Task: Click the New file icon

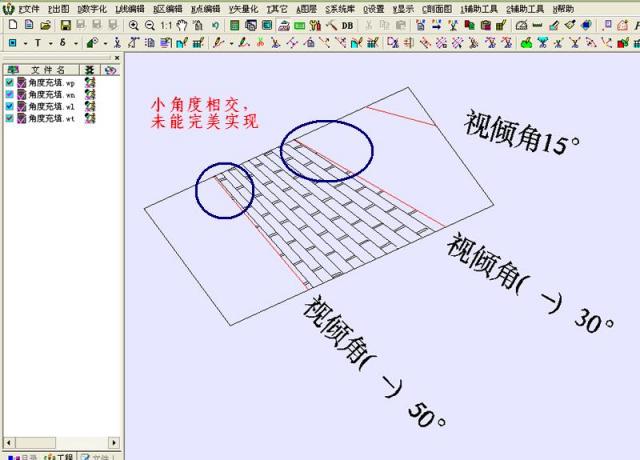Action: [x=13, y=25]
